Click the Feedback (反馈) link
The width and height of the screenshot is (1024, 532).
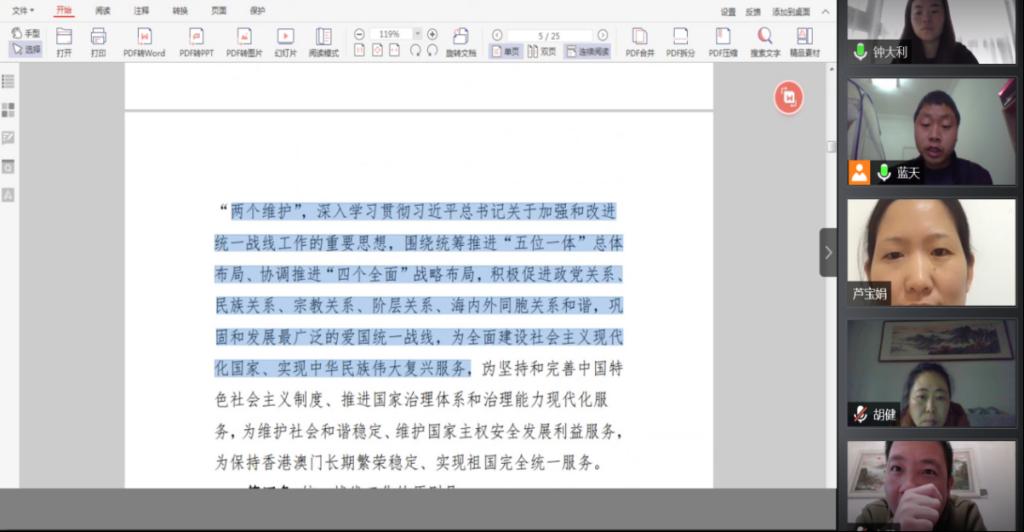click(753, 12)
